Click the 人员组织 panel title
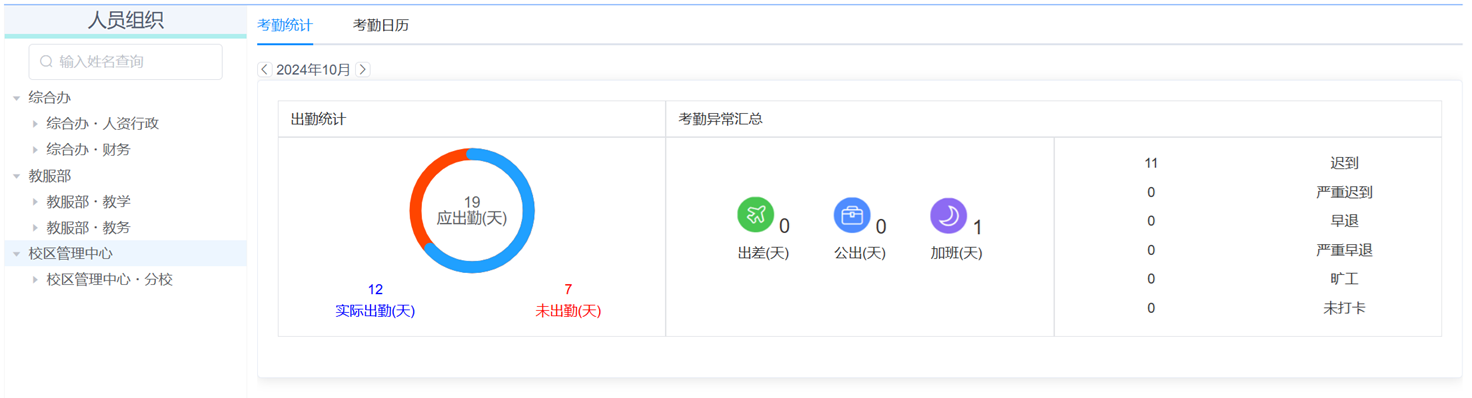Viewport: 1472px width, 398px height. tap(126, 20)
